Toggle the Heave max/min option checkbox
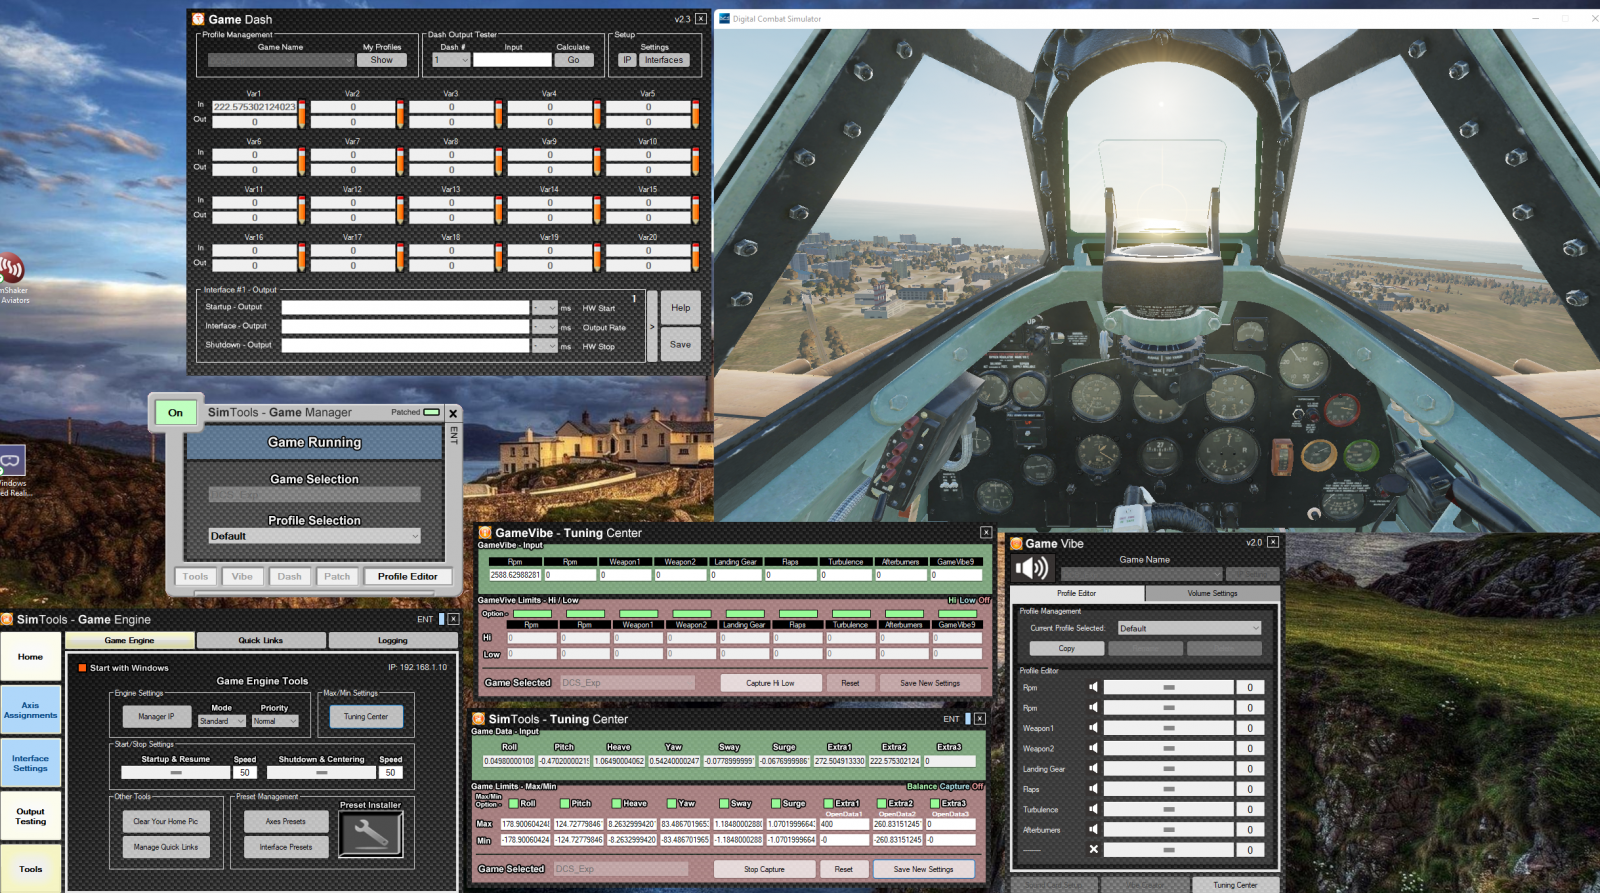The width and height of the screenshot is (1600, 893). click(x=617, y=803)
